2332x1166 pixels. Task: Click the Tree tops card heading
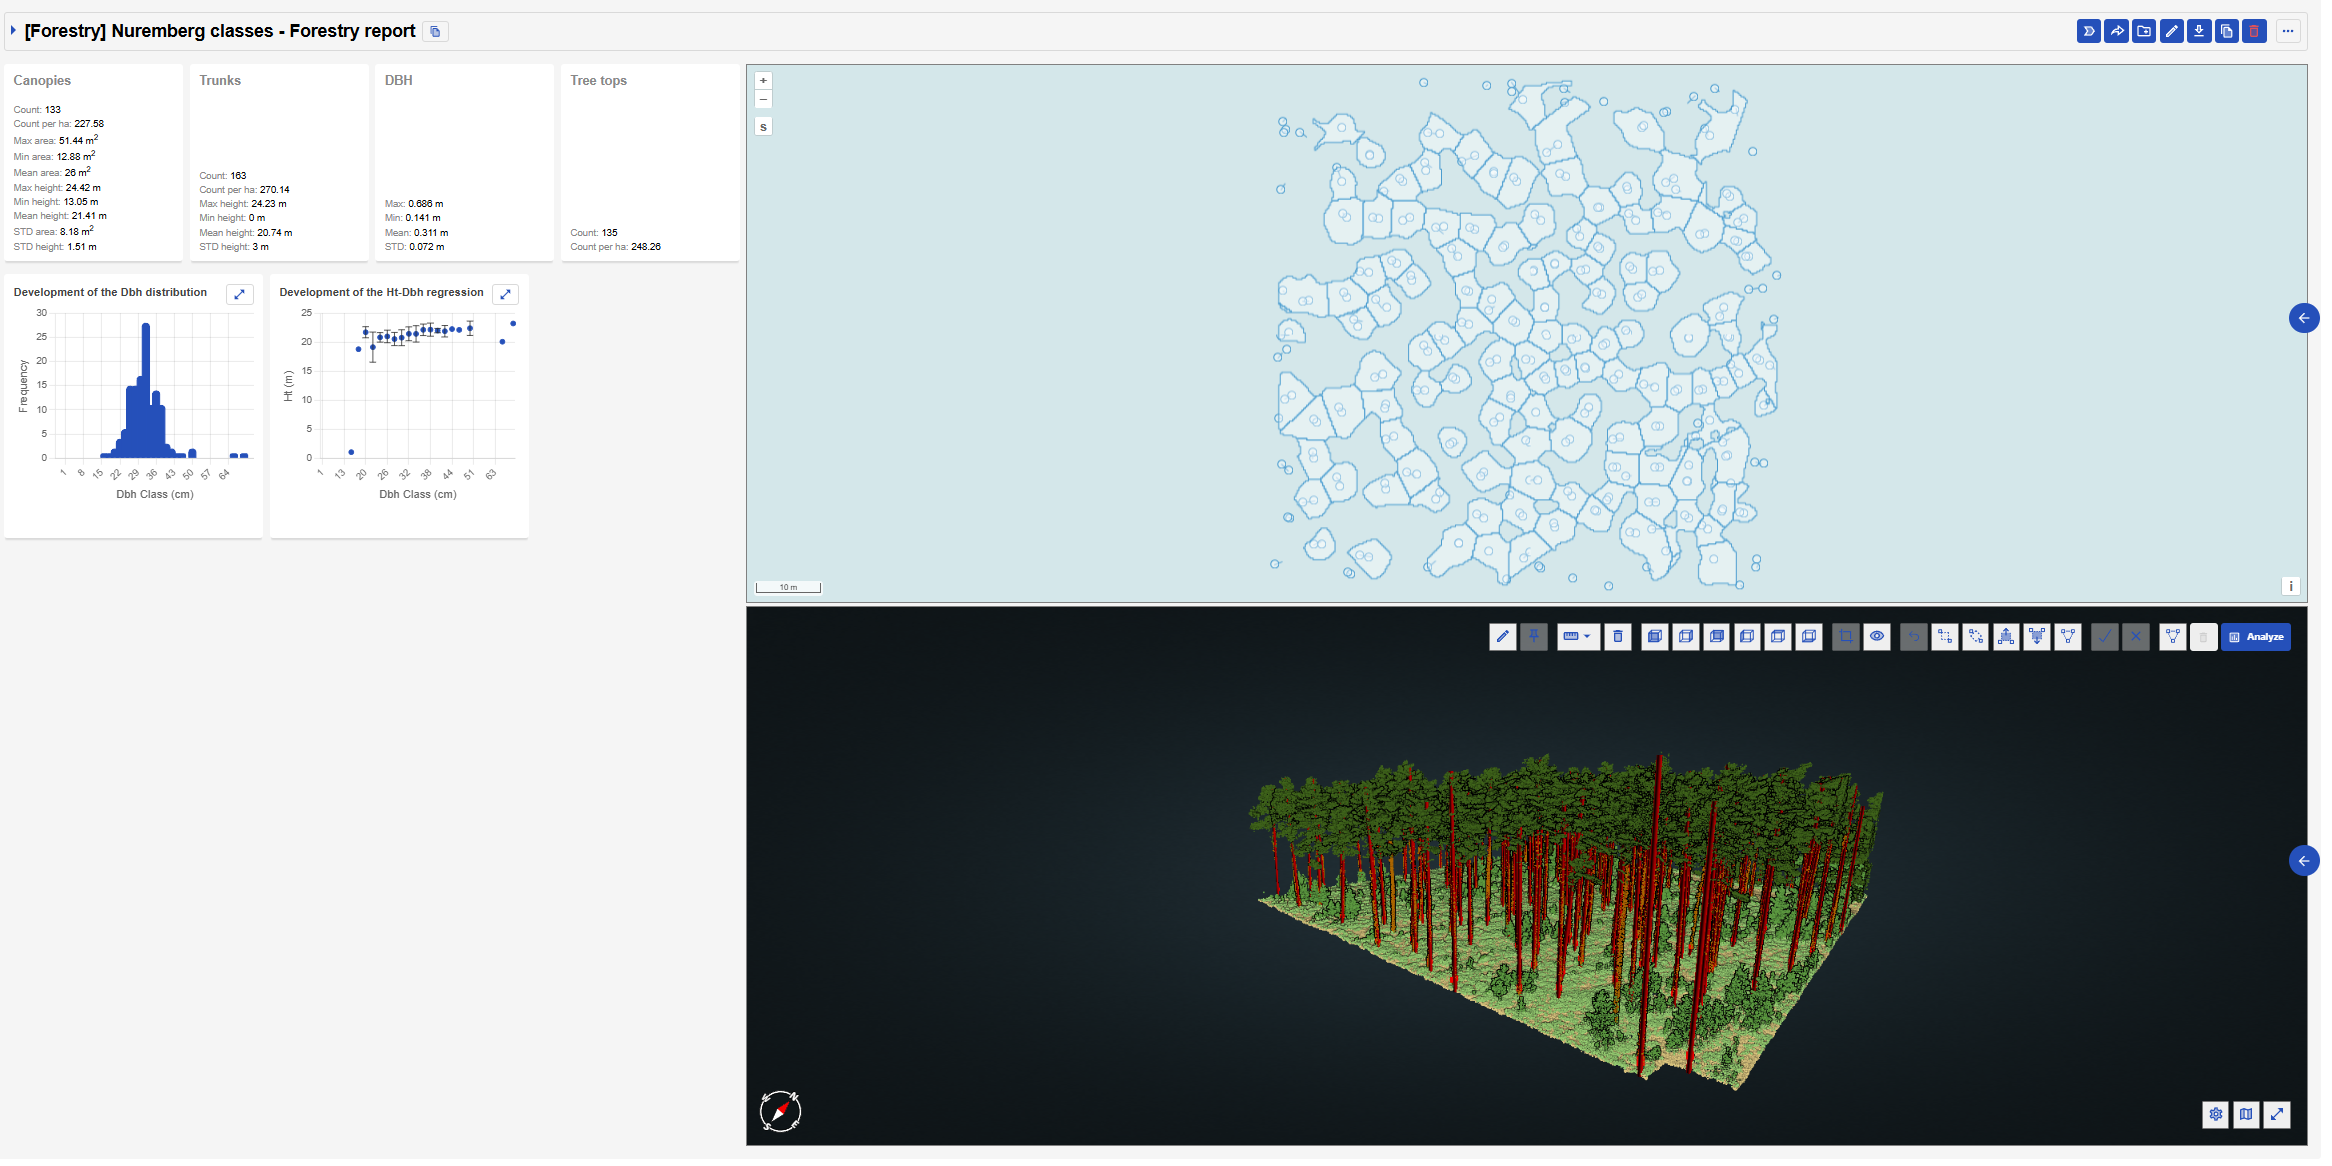[599, 80]
